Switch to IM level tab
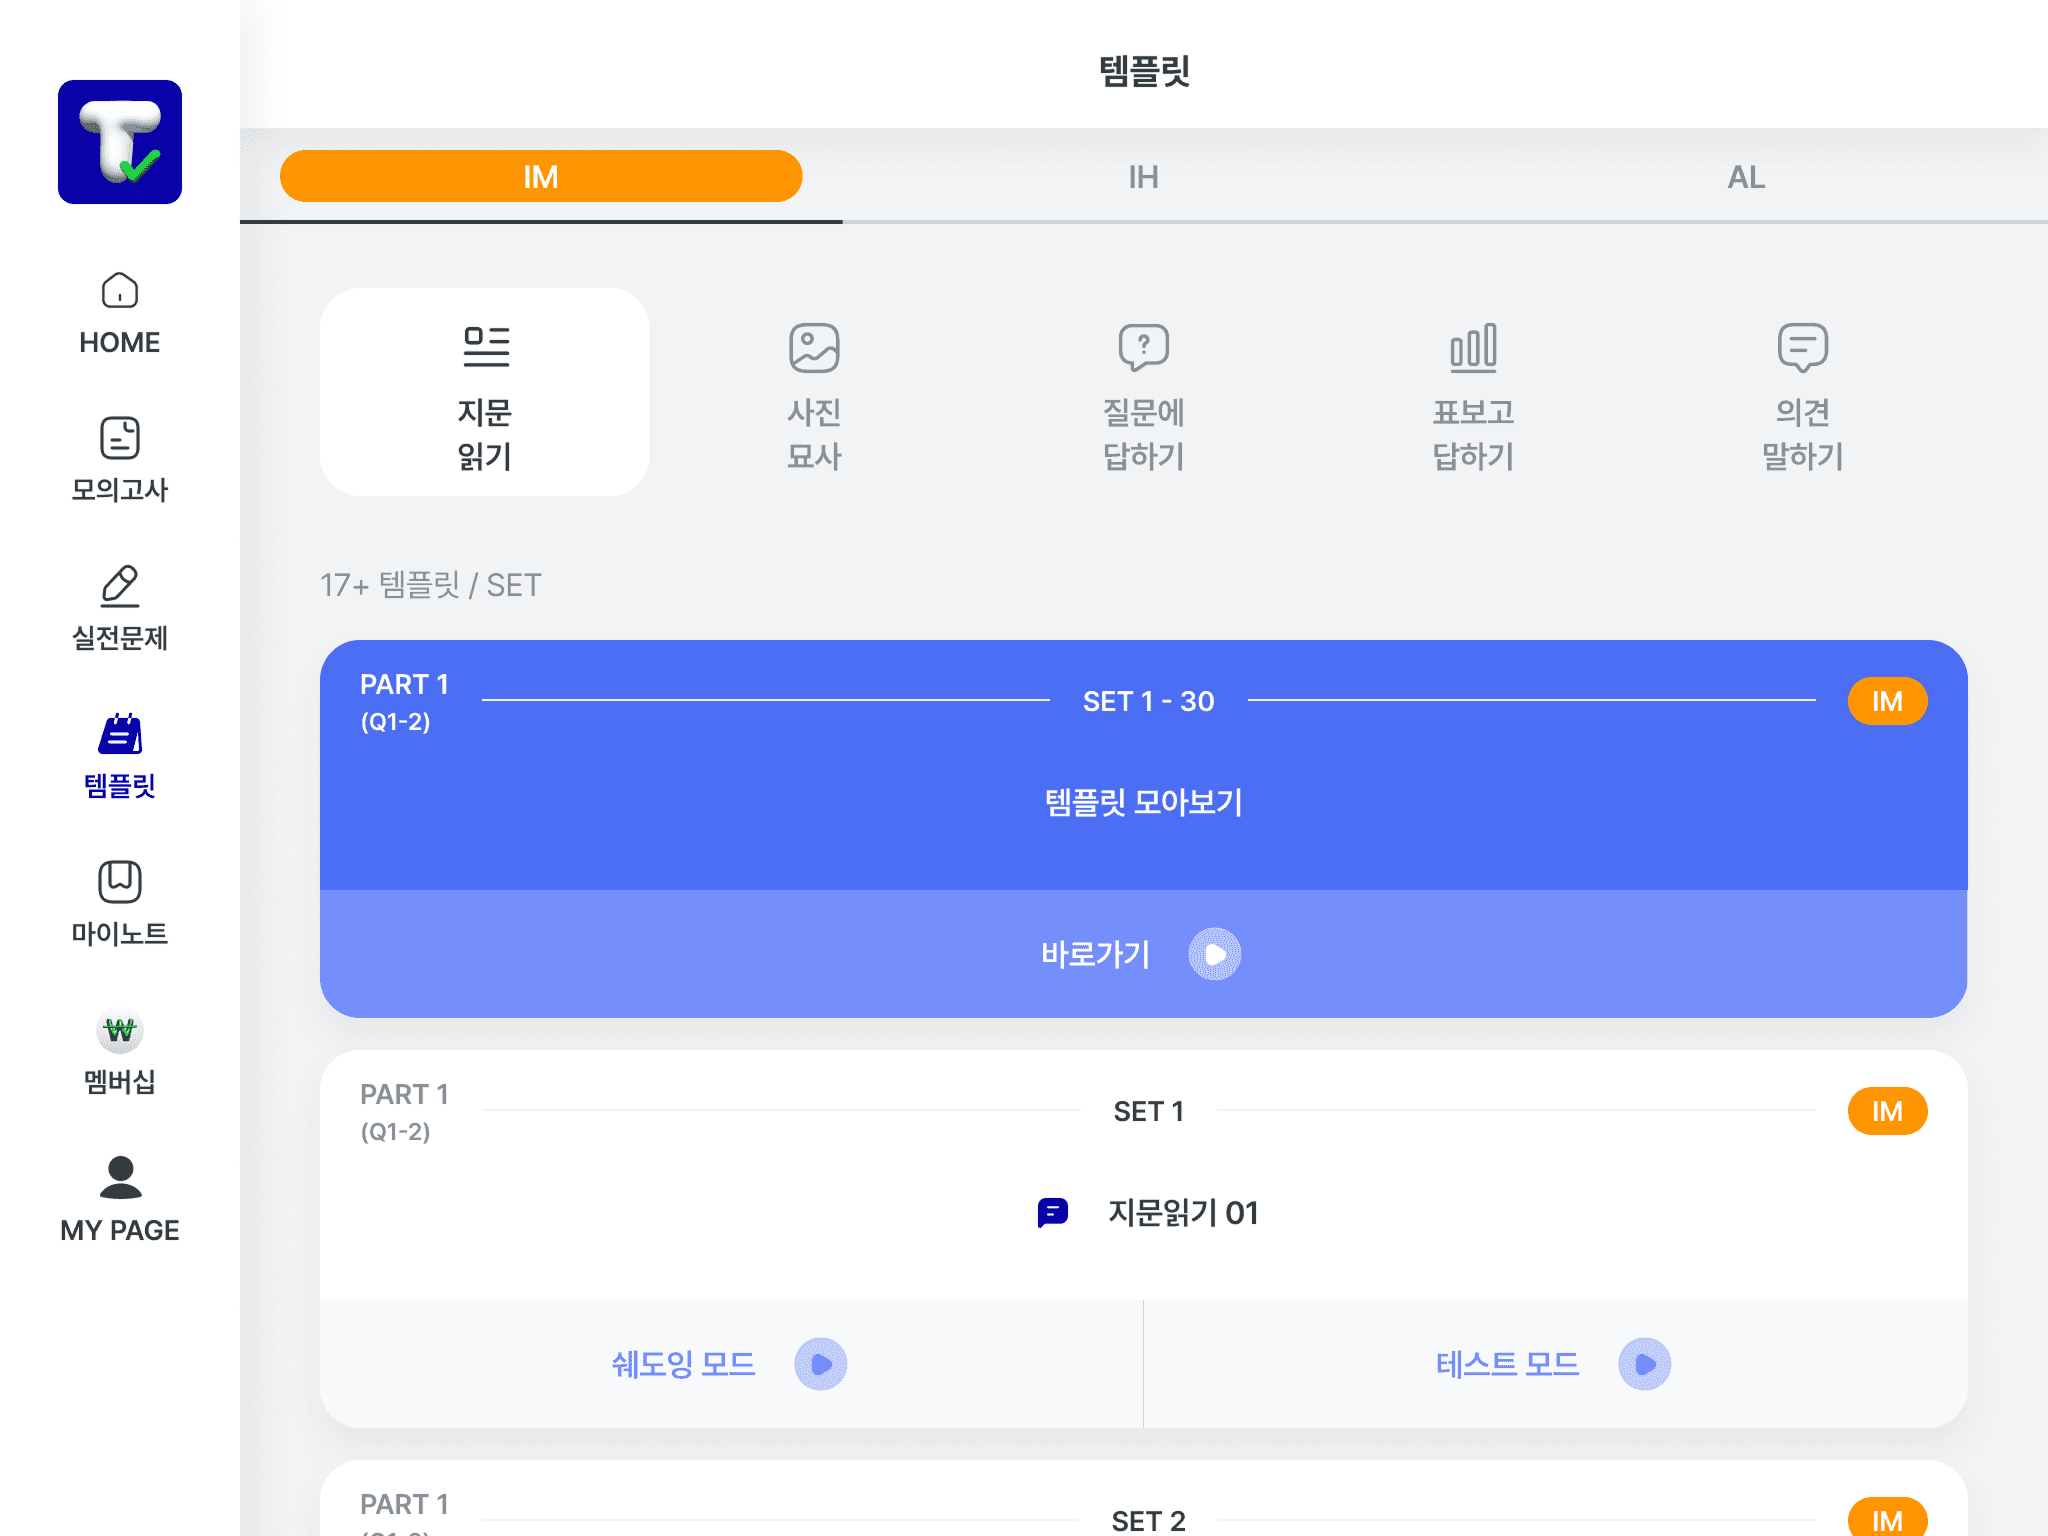 pyautogui.click(x=541, y=177)
